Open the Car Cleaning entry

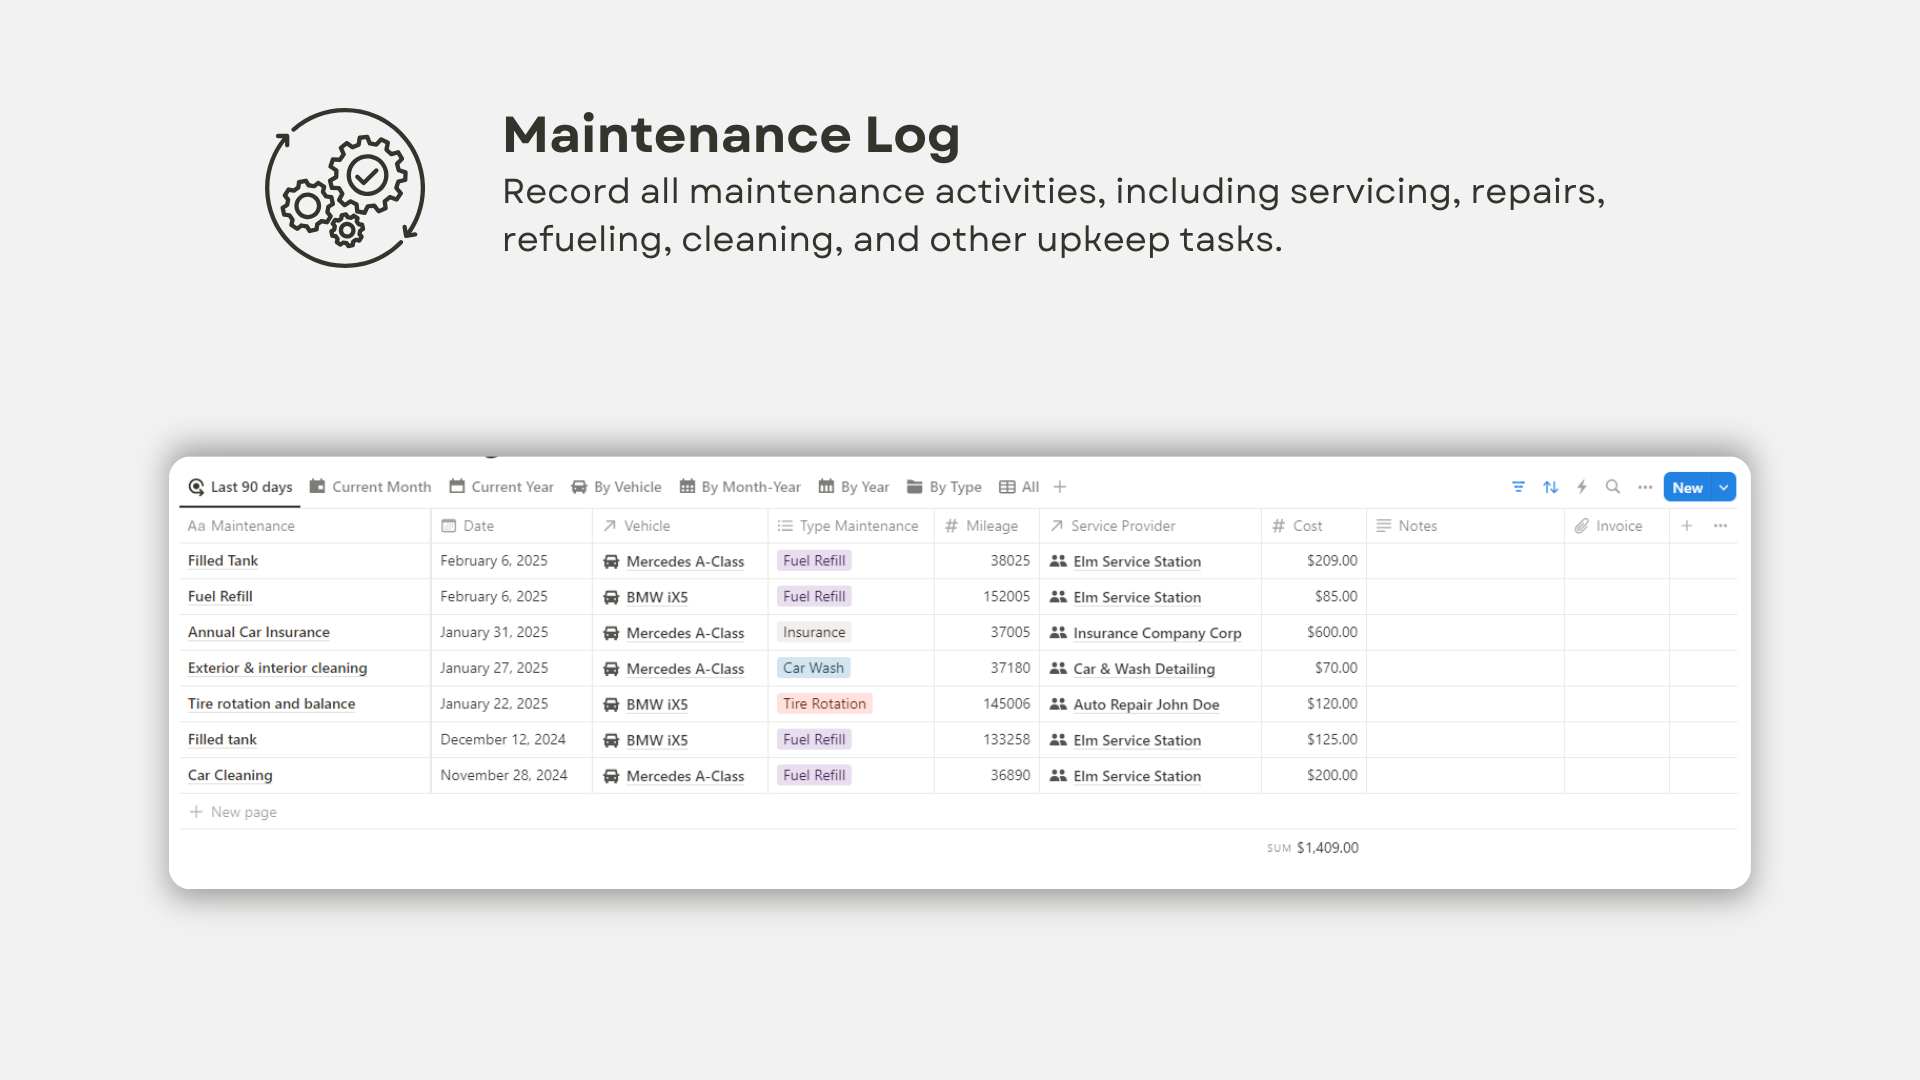230,775
